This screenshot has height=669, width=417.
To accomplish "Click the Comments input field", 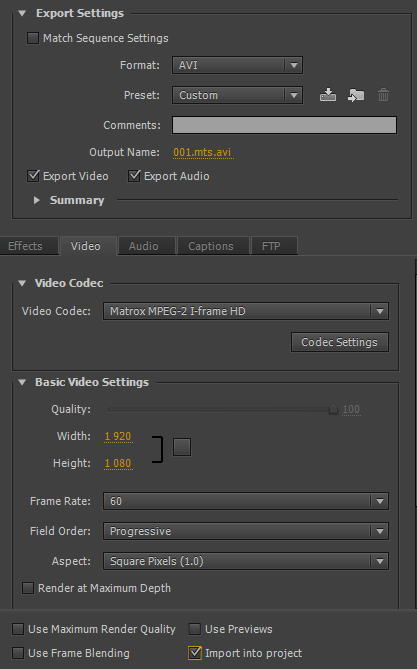I will click(x=284, y=125).
